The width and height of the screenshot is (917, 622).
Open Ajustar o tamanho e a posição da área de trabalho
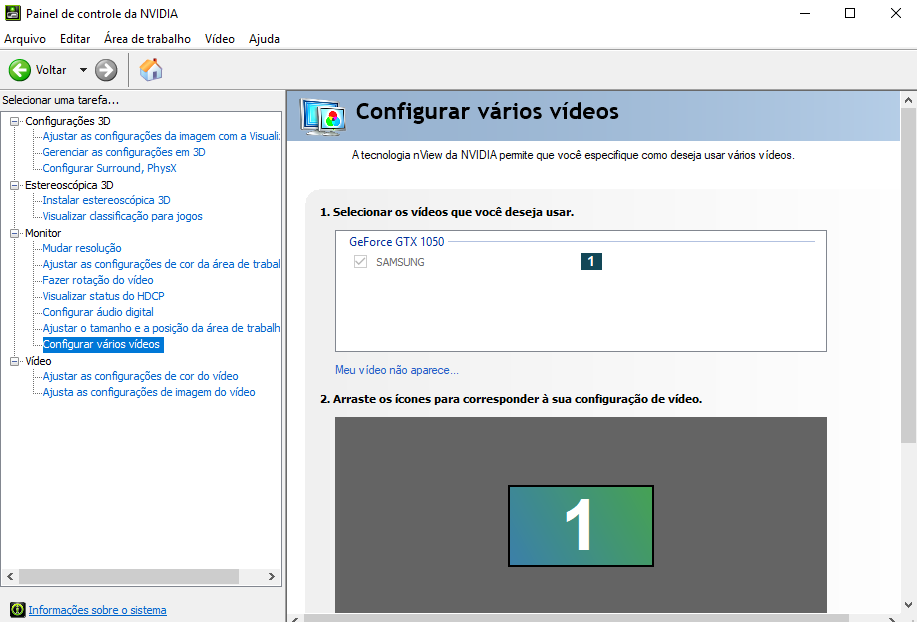161,328
